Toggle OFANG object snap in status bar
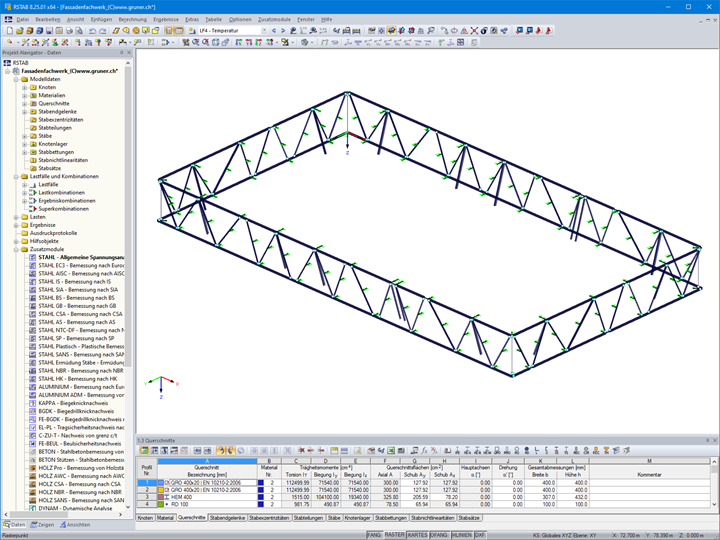 coord(439,535)
